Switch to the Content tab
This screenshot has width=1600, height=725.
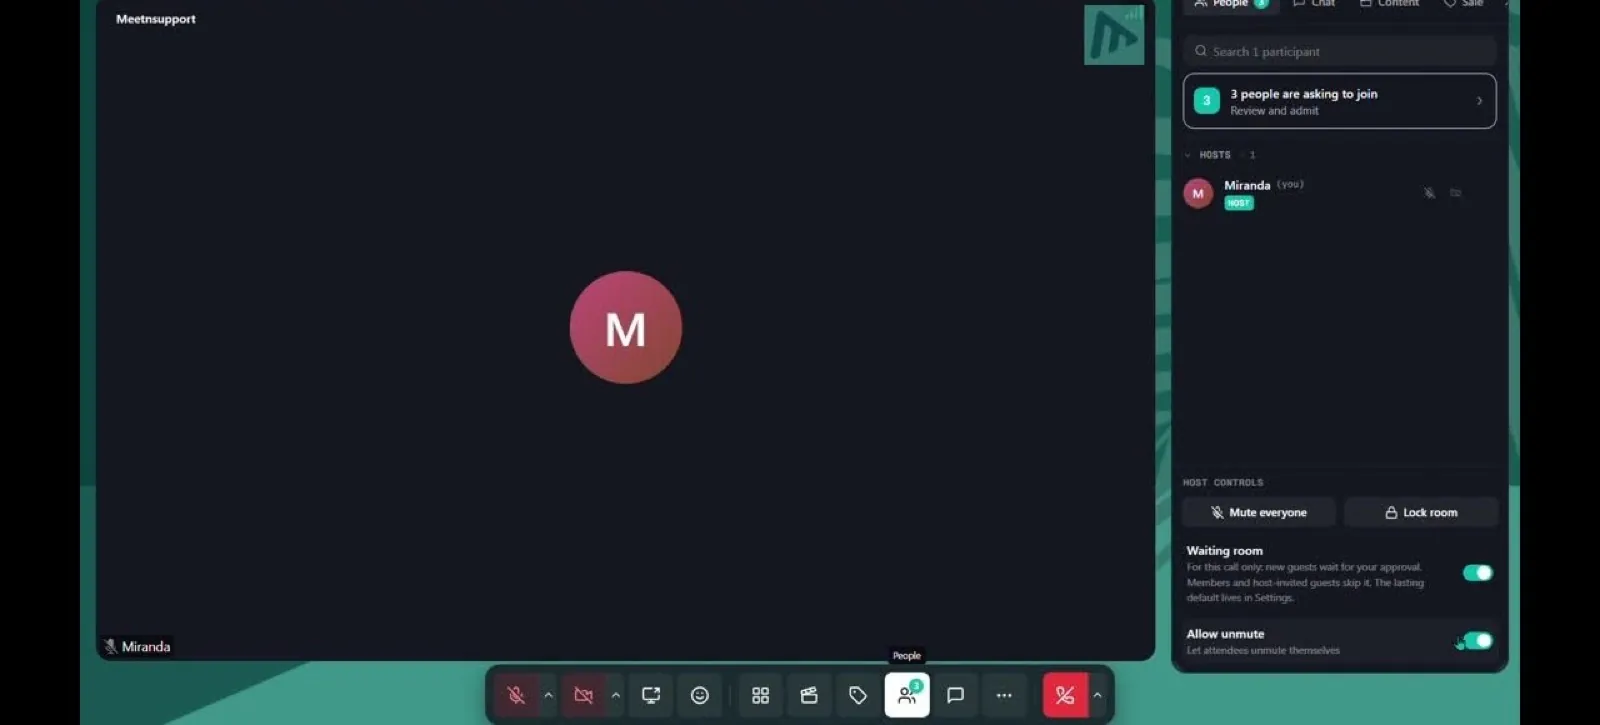pos(1389,4)
